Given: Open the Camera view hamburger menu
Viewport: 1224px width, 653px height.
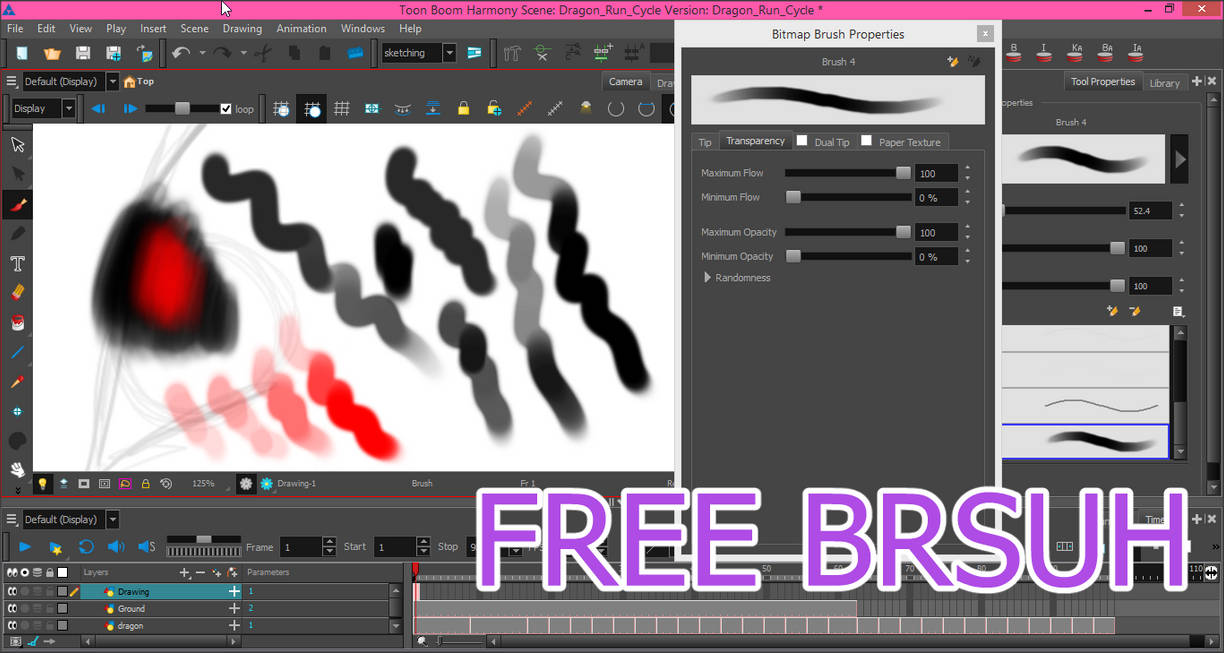Looking at the screenshot, I should click(x=11, y=81).
